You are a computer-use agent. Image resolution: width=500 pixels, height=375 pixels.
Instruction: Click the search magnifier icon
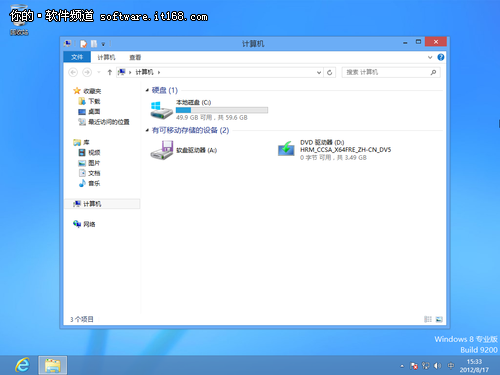point(433,72)
